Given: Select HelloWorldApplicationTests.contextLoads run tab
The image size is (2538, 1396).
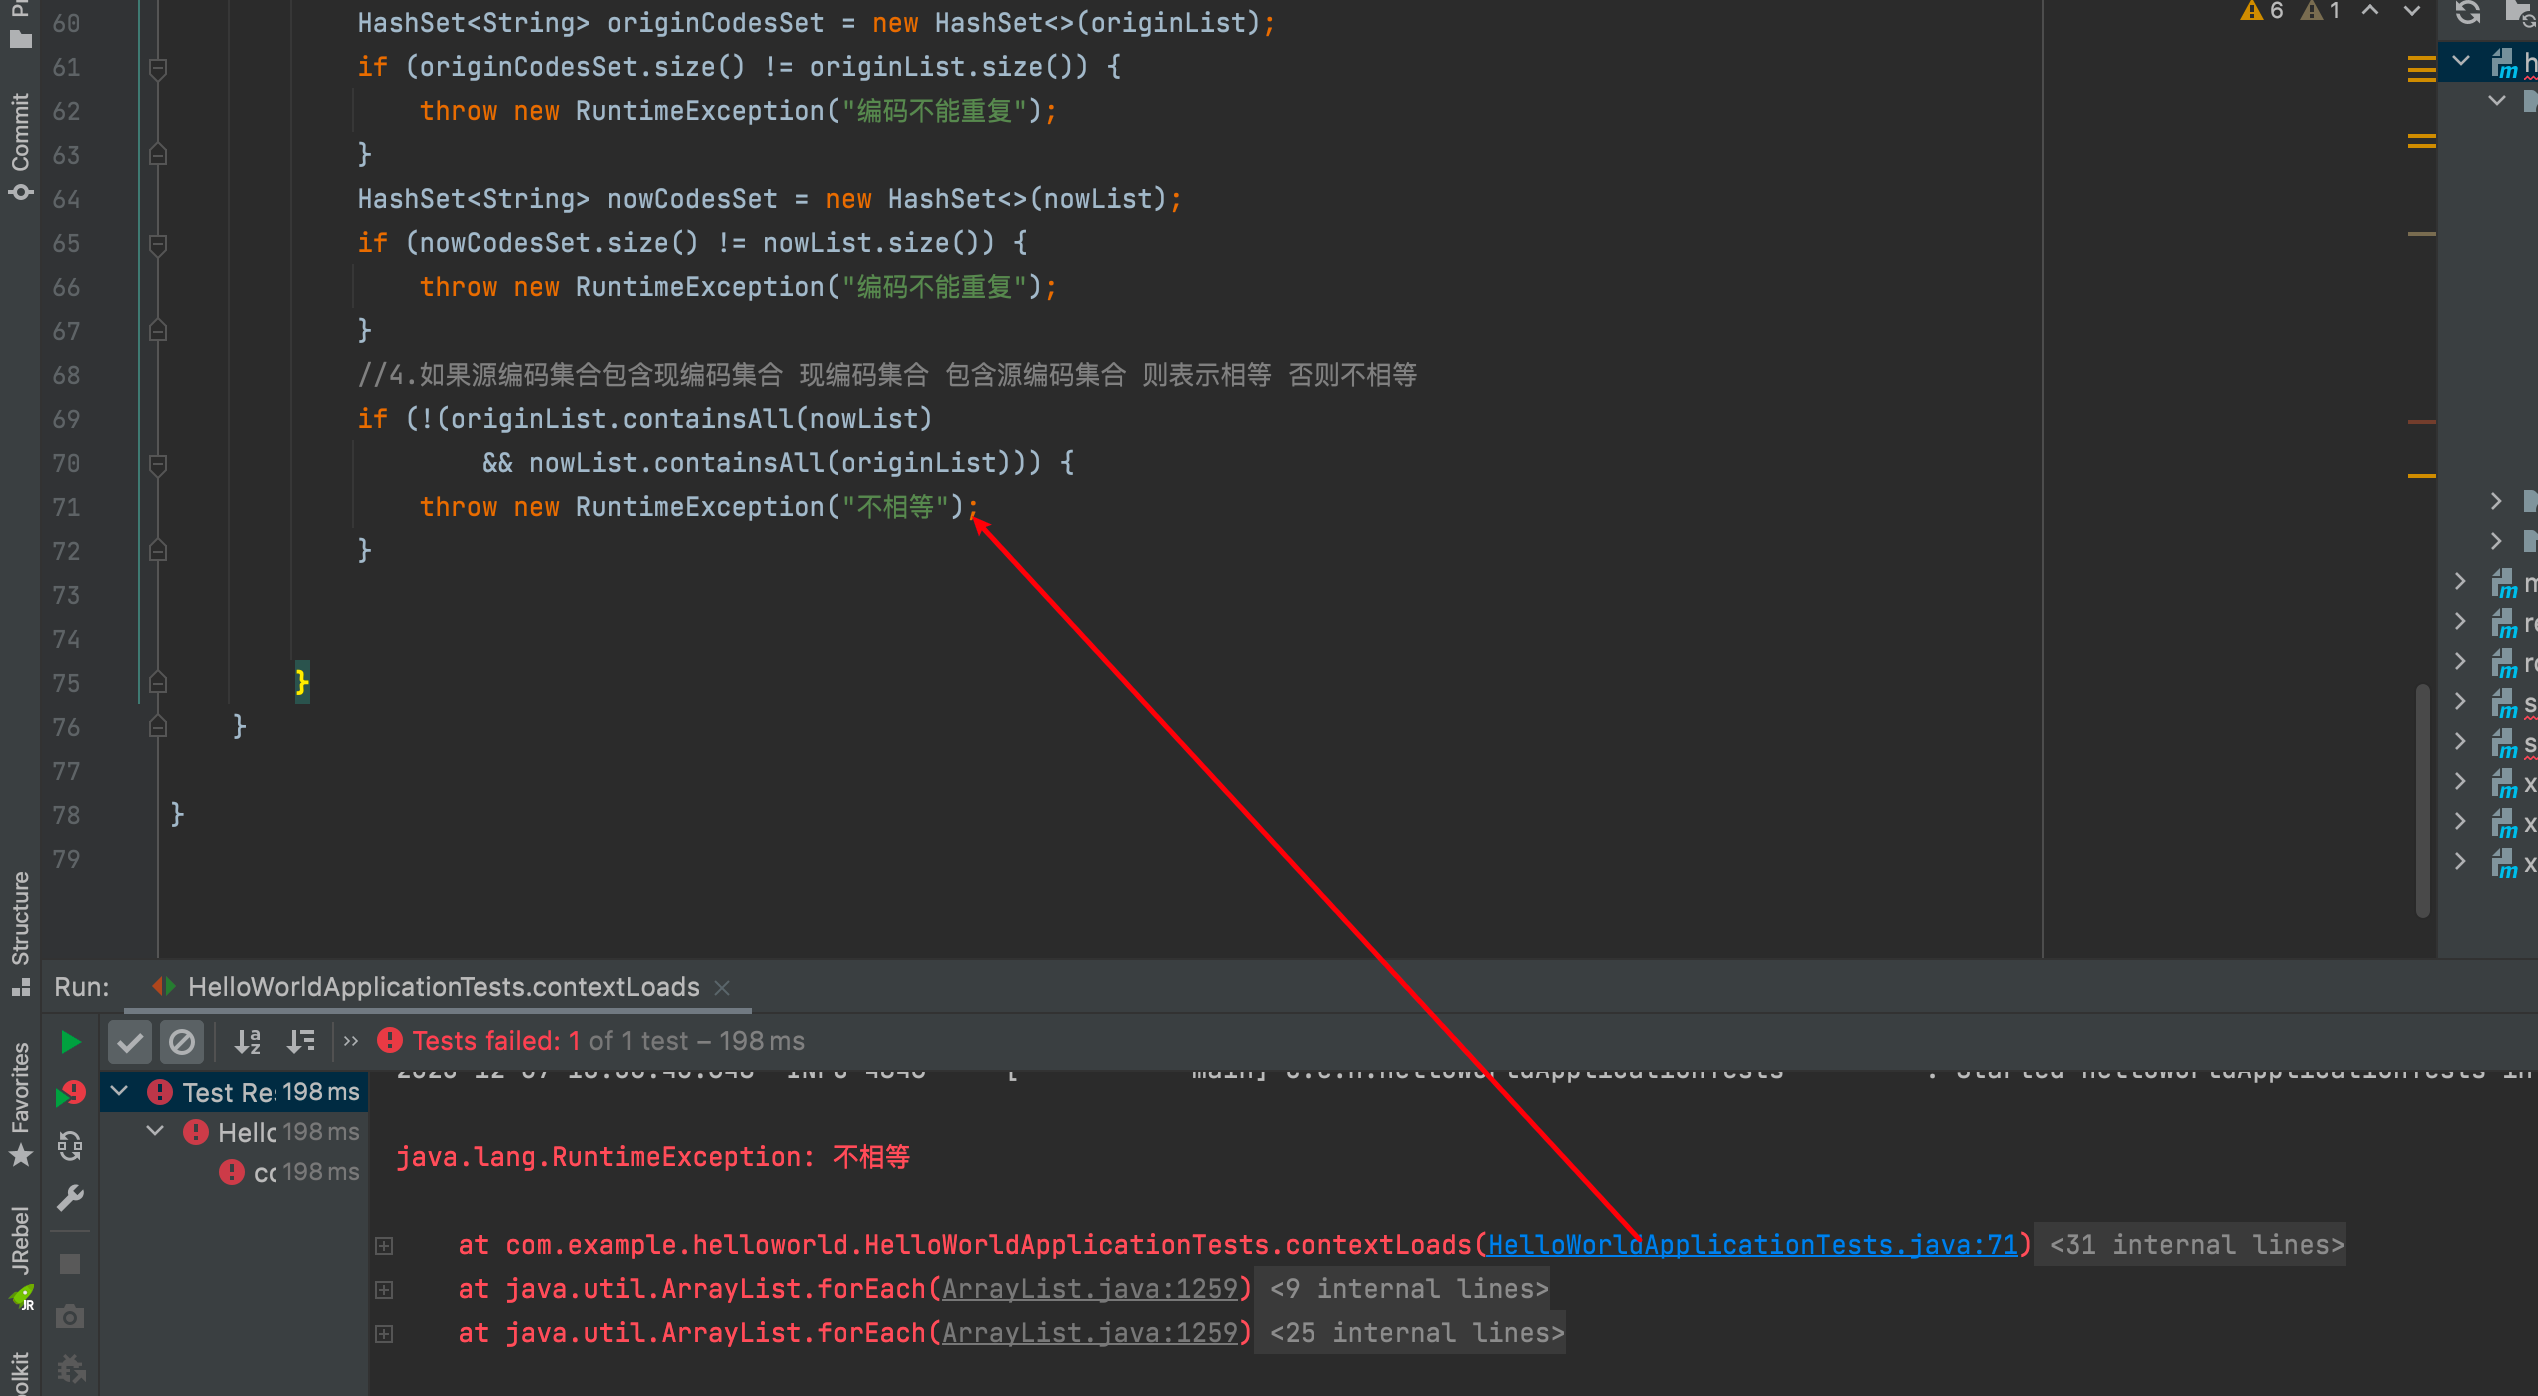Looking at the screenshot, I should coord(443,987).
